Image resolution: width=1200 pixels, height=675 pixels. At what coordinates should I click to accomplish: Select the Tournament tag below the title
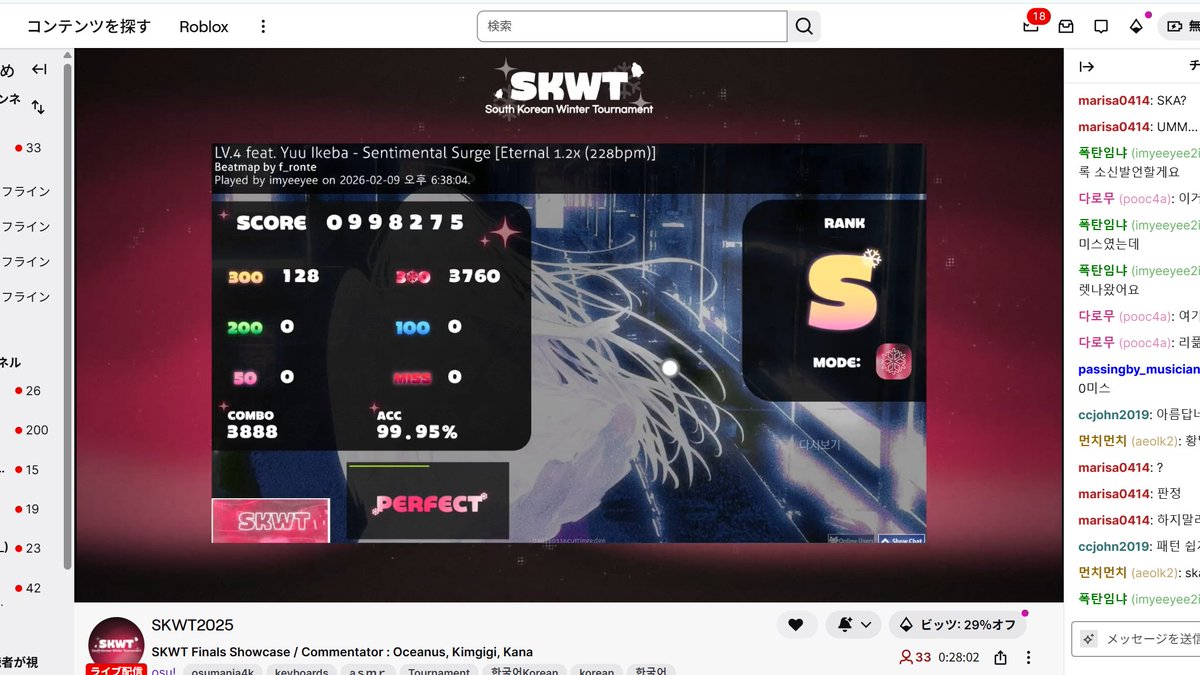[439, 671]
